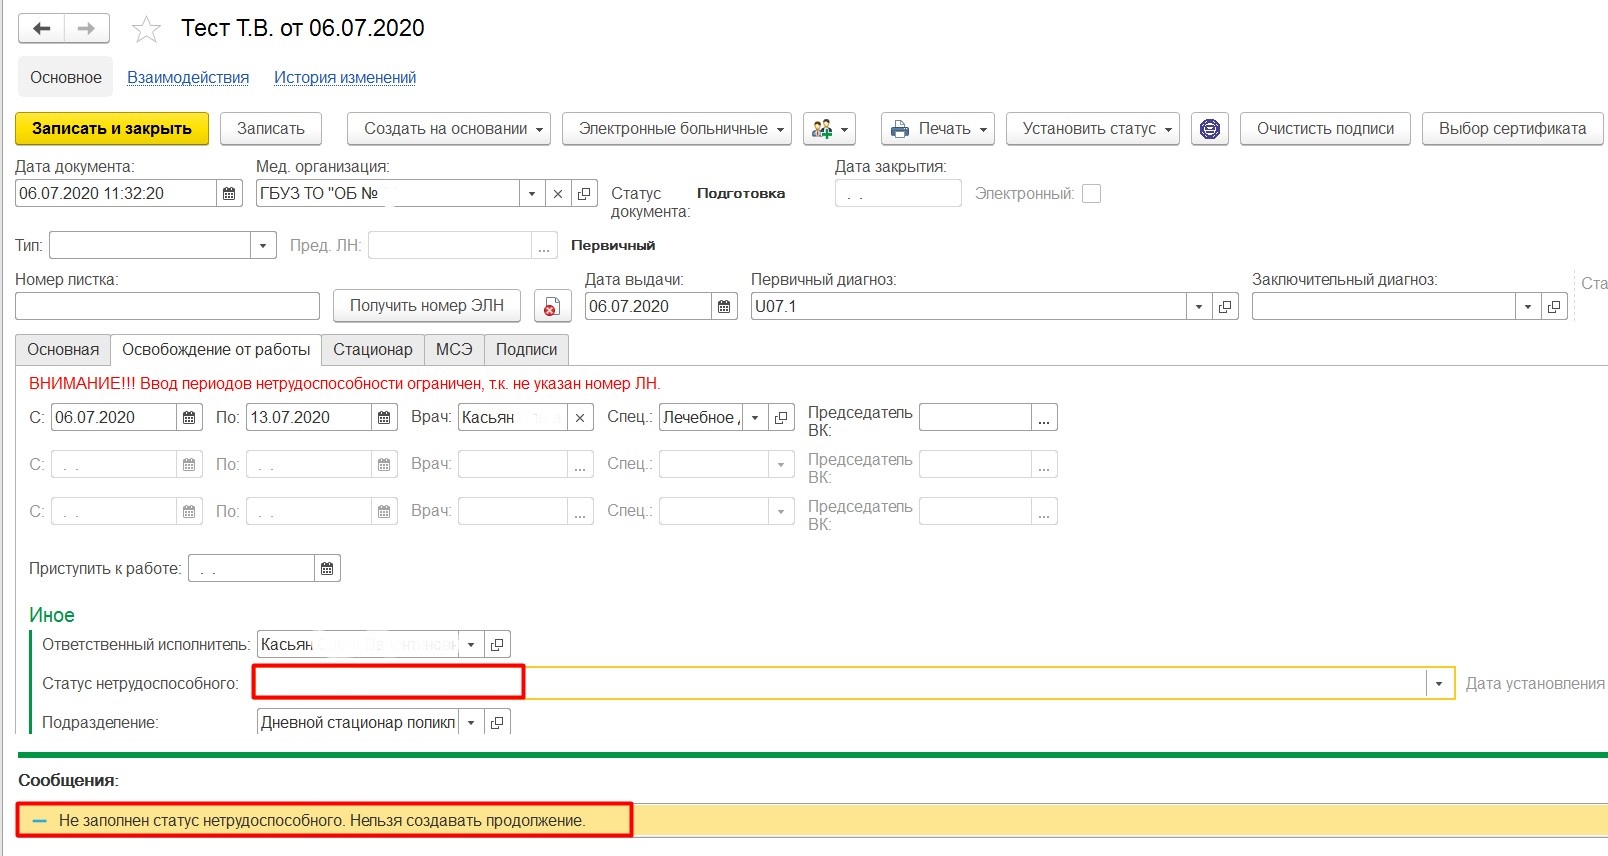
Task: Click red cancel ELN number icon
Action: (549, 307)
